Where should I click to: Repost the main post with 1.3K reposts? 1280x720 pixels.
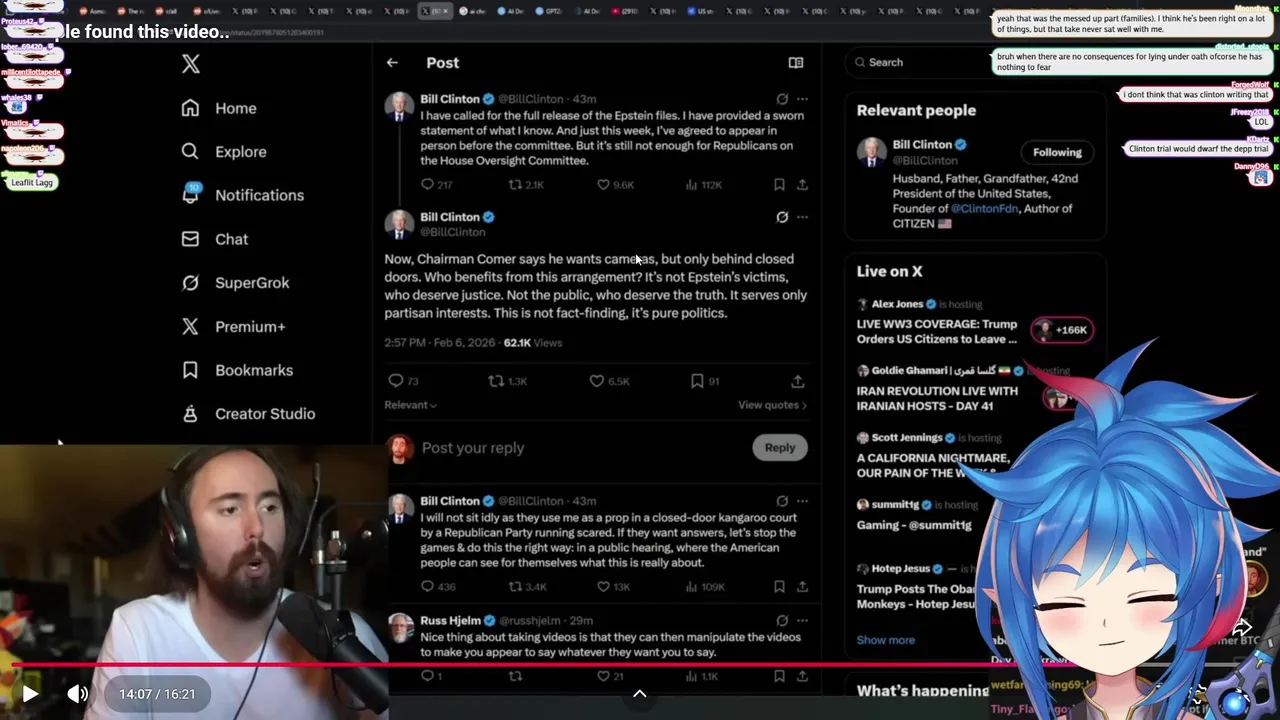507,381
